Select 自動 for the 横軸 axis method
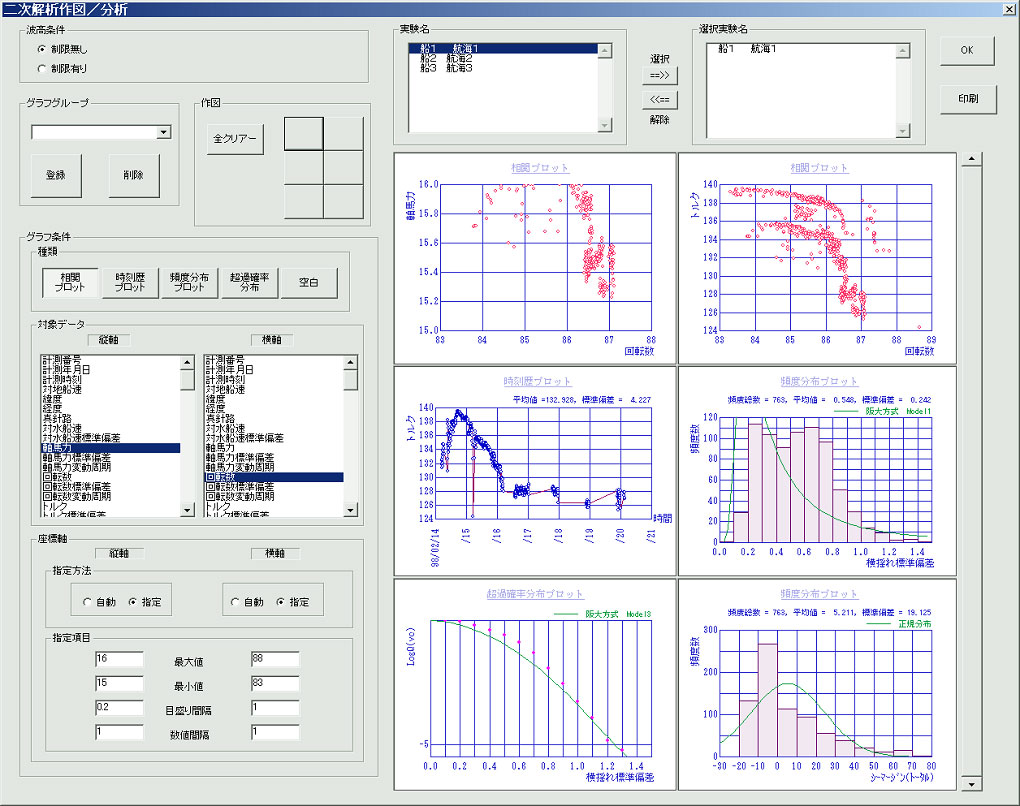The height and width of the screenshot is (806, 1020). pyautogui.click(x=235, y=602)
